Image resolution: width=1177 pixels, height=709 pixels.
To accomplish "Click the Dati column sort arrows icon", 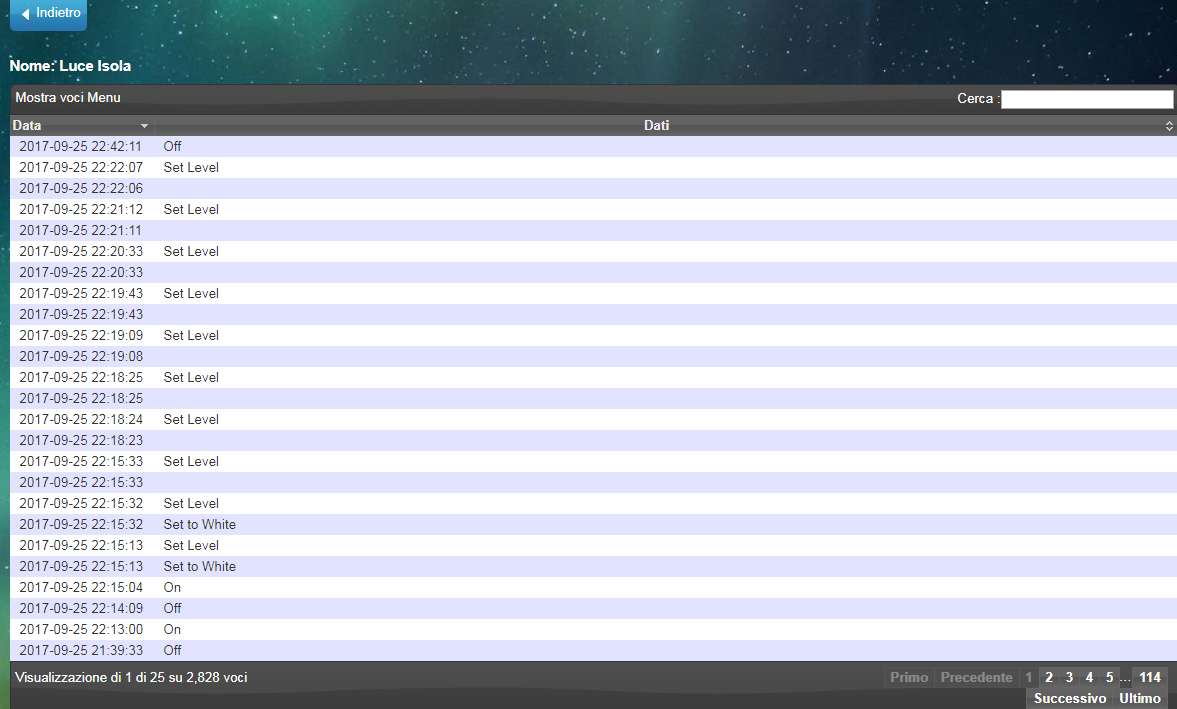I will pos(1169,126).
